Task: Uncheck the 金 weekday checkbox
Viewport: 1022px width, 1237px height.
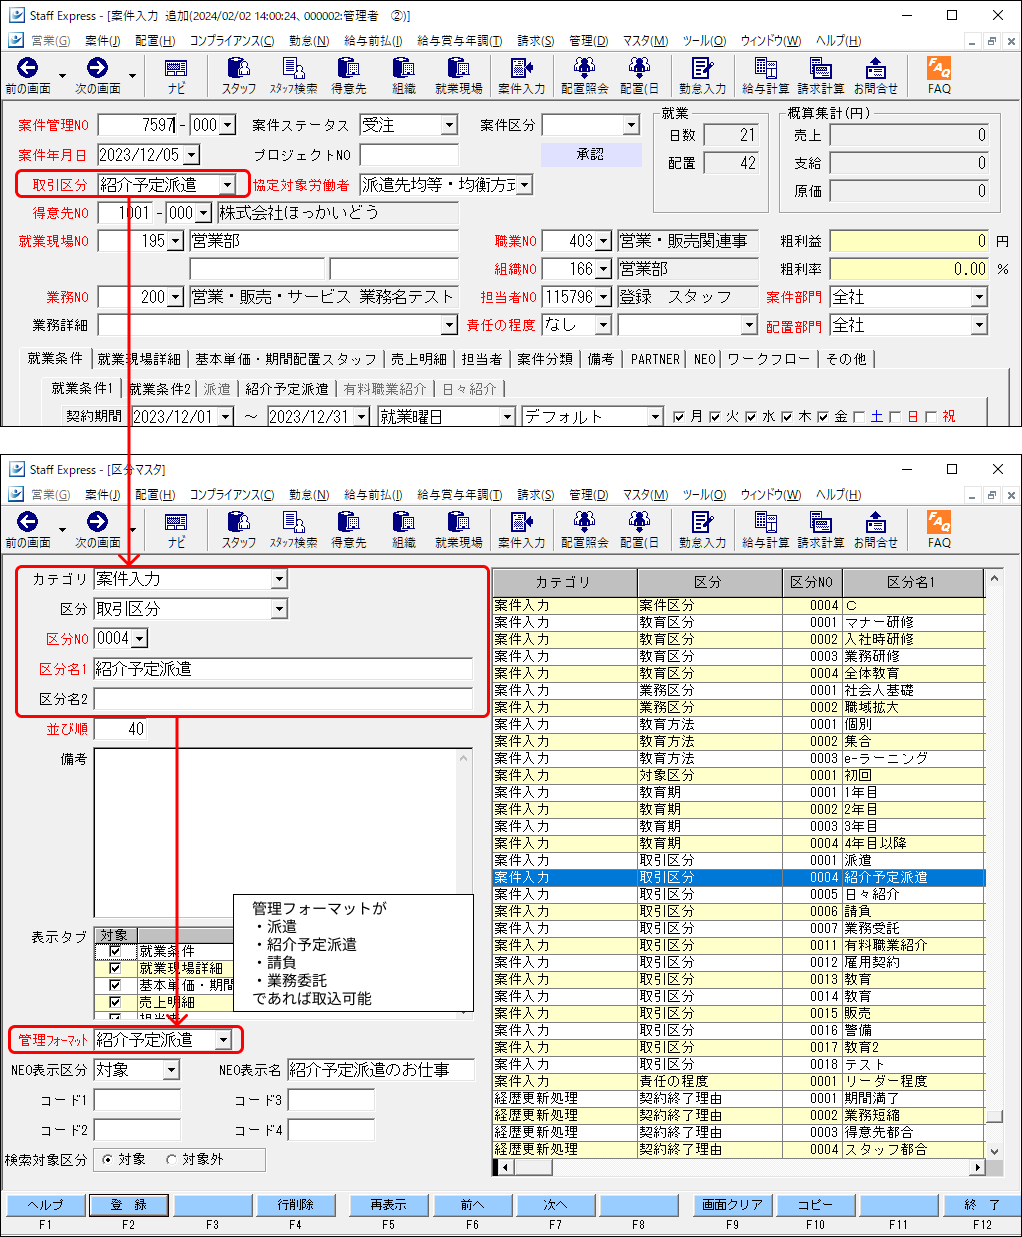Action: (823, 417)
